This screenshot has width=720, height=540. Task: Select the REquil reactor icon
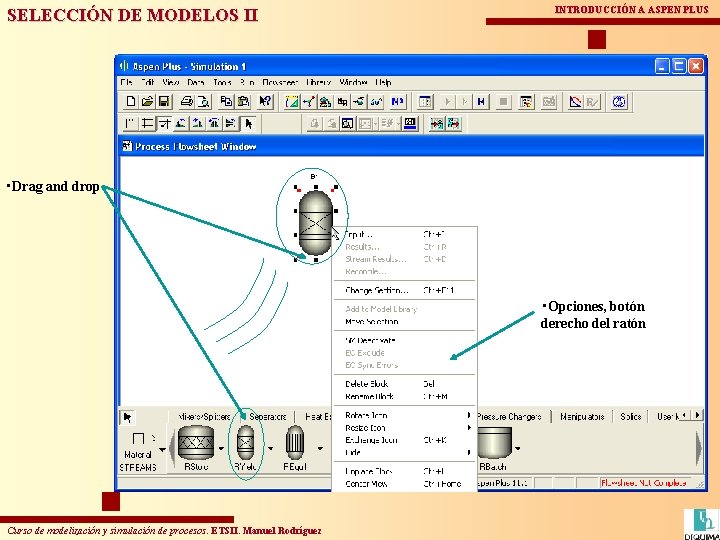[x=295, y=442]
